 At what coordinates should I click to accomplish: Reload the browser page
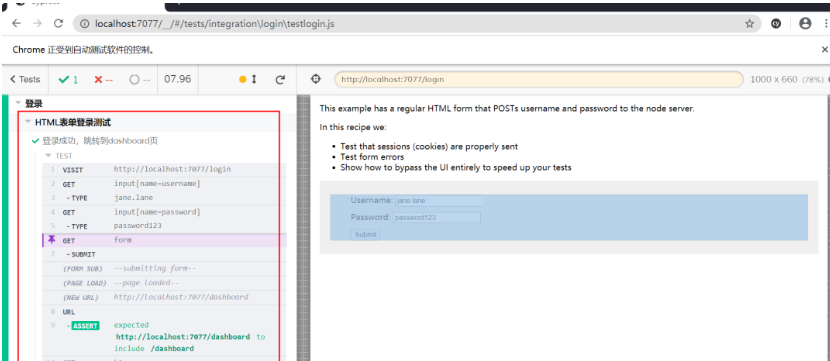(59, 24)
